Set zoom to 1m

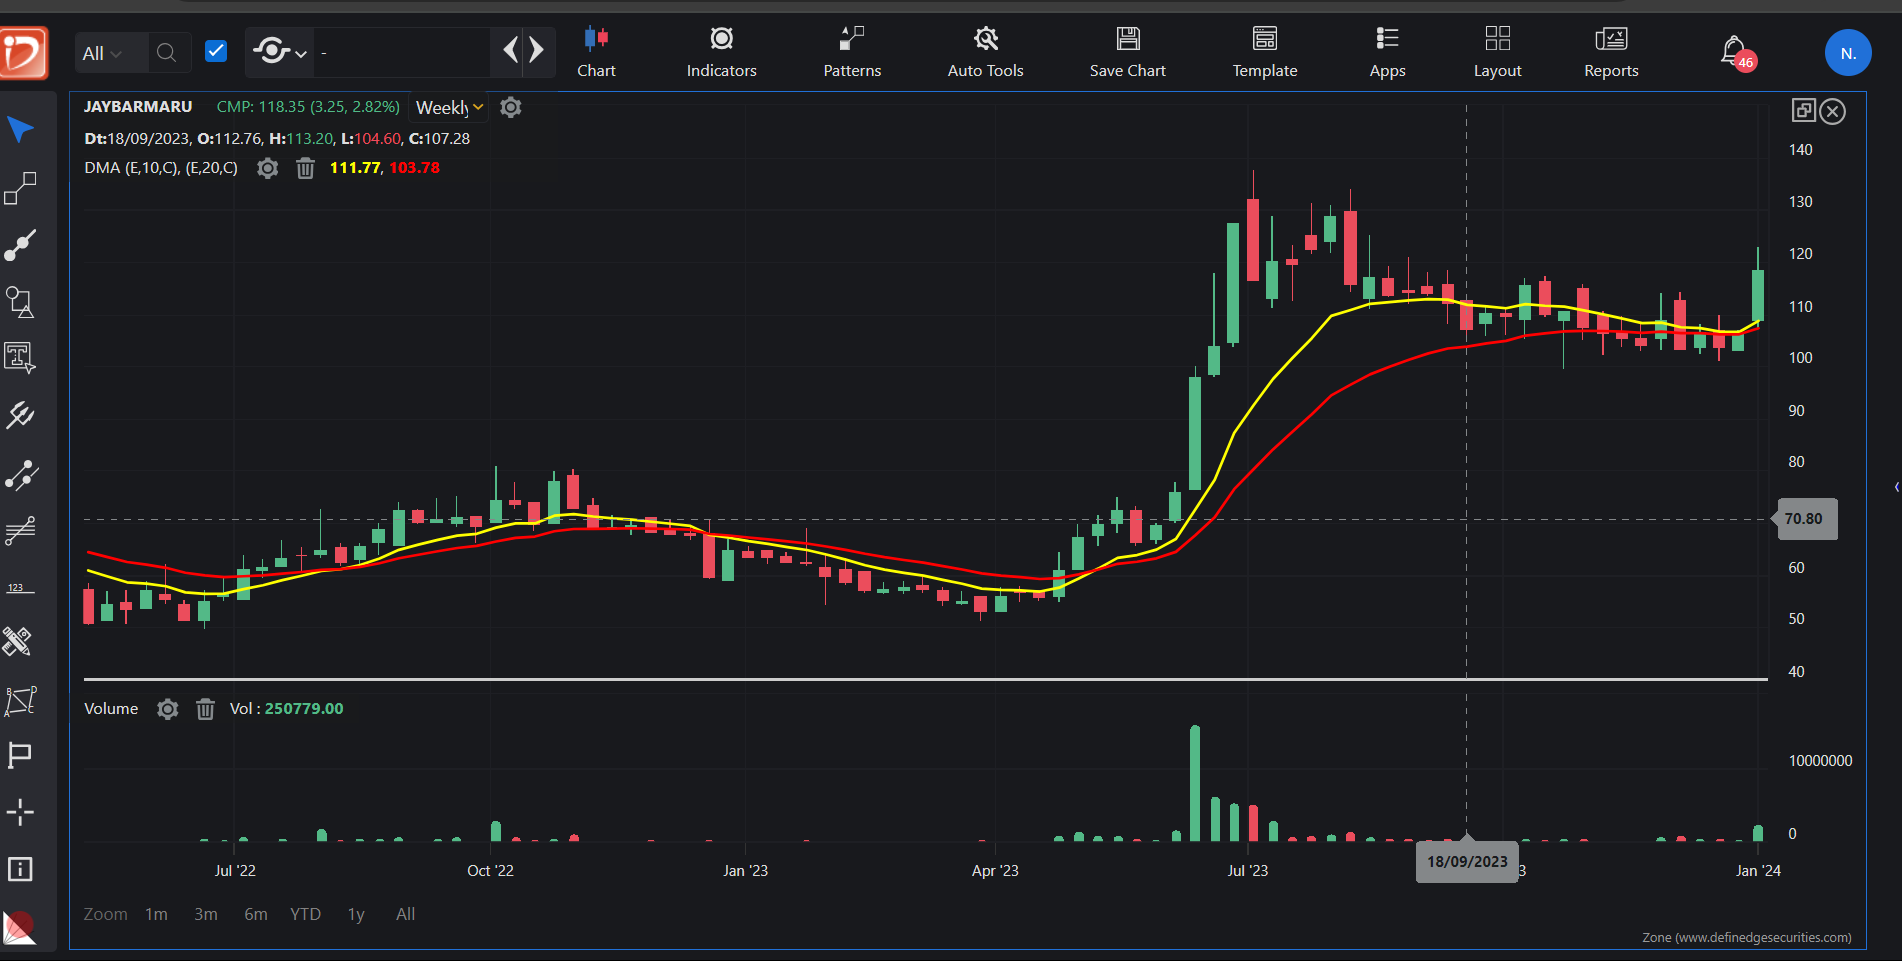(x=156, y=914)
